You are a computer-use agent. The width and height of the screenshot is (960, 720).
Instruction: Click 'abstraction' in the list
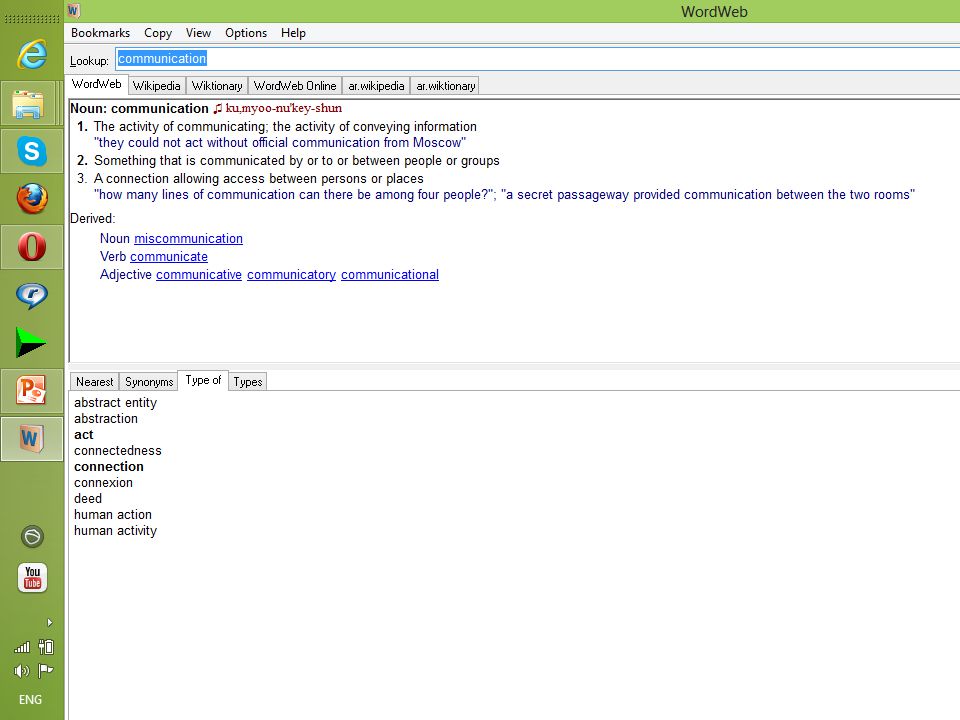106,419
